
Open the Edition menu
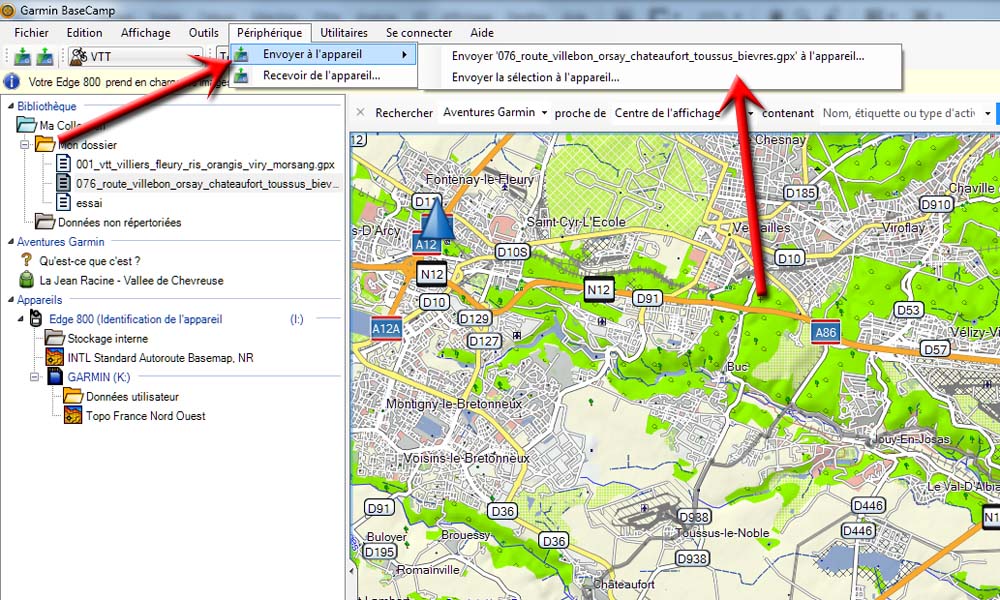point(84,33)
